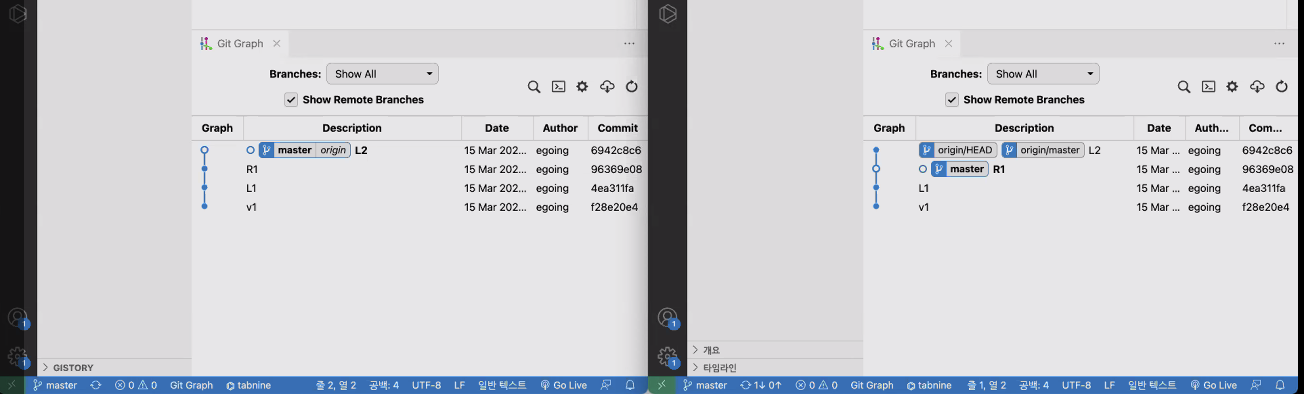Click master branch in left status bar
Screen dimensions: 1304x394
coord(54,385)
